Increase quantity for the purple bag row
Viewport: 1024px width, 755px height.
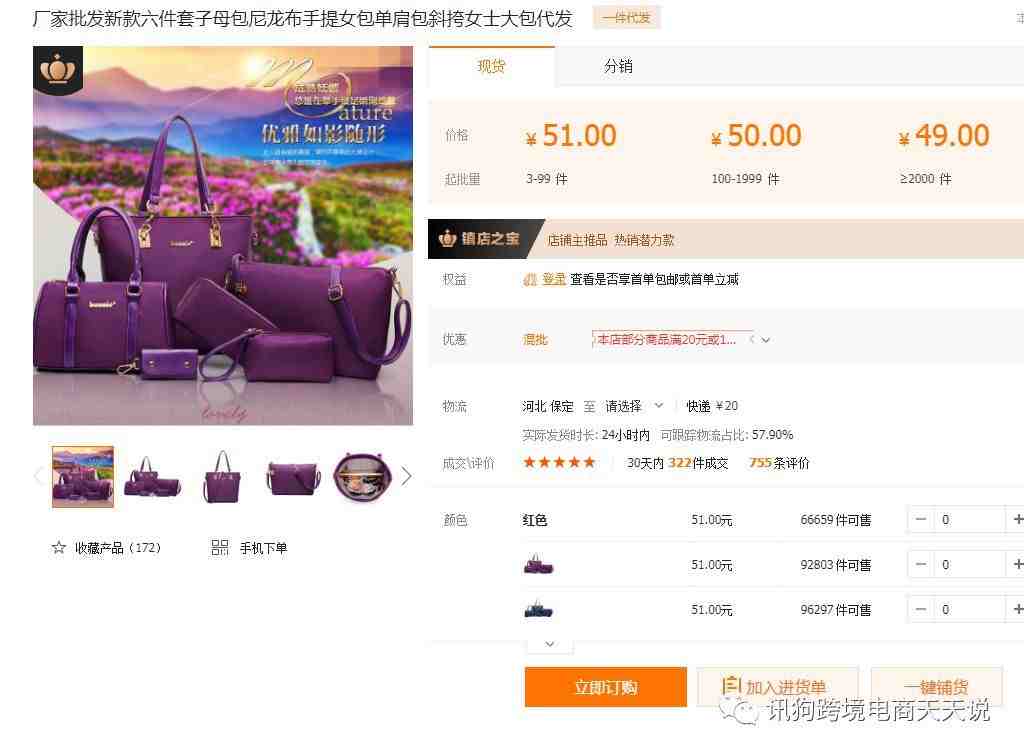pyautogui.click(x=1016, y=564)
